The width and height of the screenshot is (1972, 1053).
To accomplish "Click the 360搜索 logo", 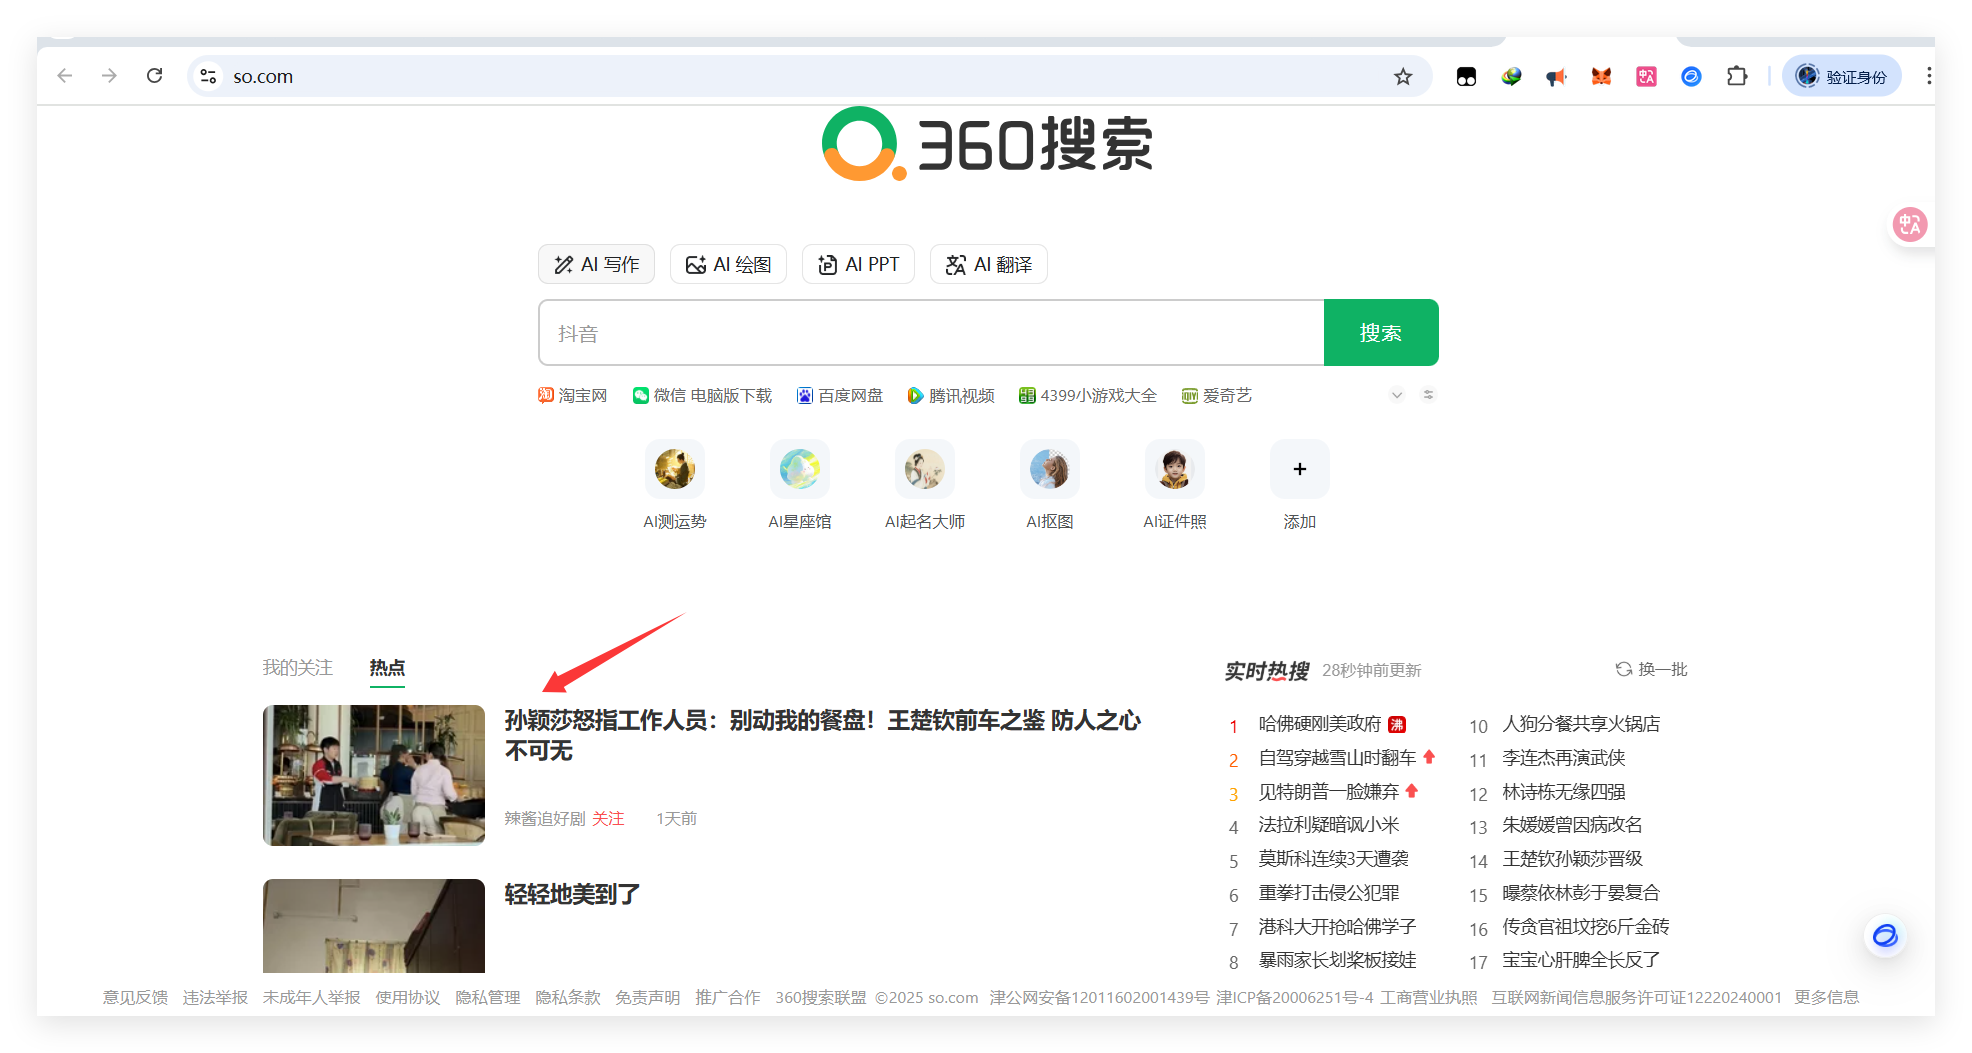I will coord(987,145).
